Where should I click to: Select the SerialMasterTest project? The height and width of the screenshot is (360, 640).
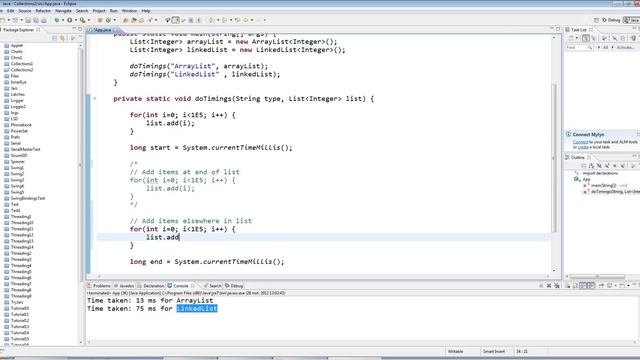25,149
